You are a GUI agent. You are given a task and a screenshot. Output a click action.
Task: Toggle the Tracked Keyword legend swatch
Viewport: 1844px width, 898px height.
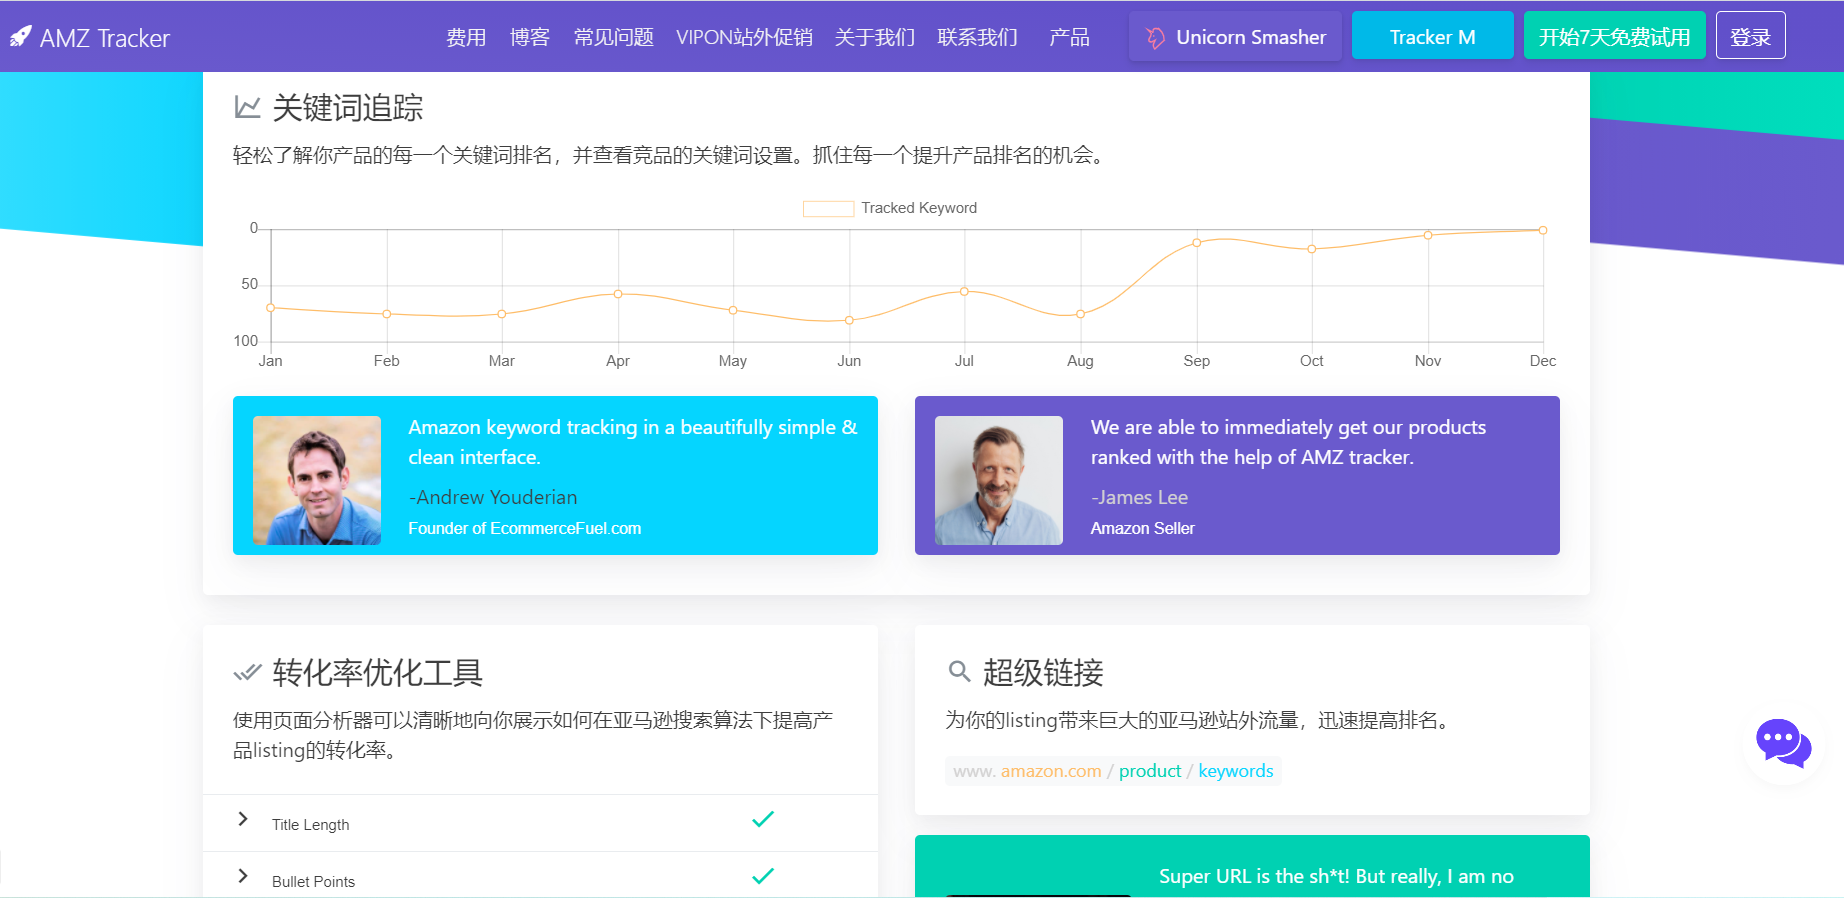pyautogui.click(x=828, y=208)
